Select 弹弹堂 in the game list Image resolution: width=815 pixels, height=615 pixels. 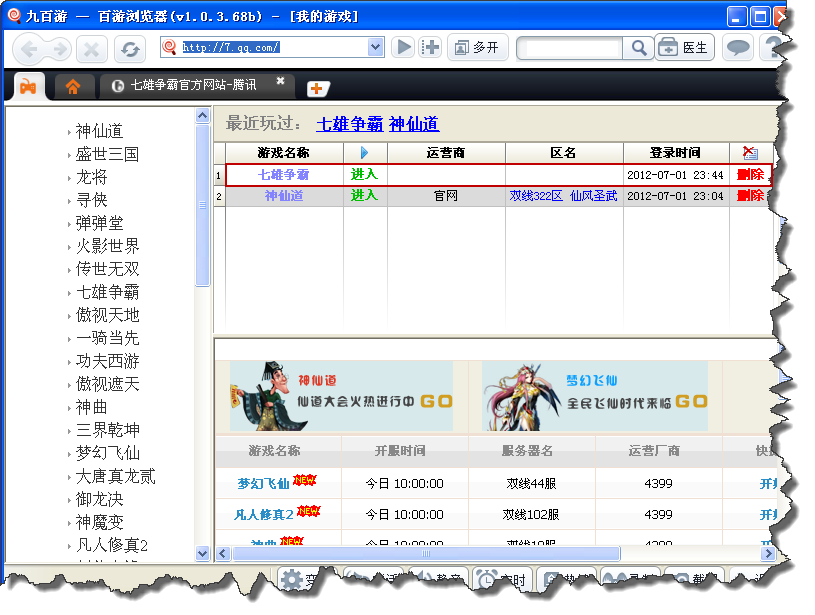coord(99,223)
